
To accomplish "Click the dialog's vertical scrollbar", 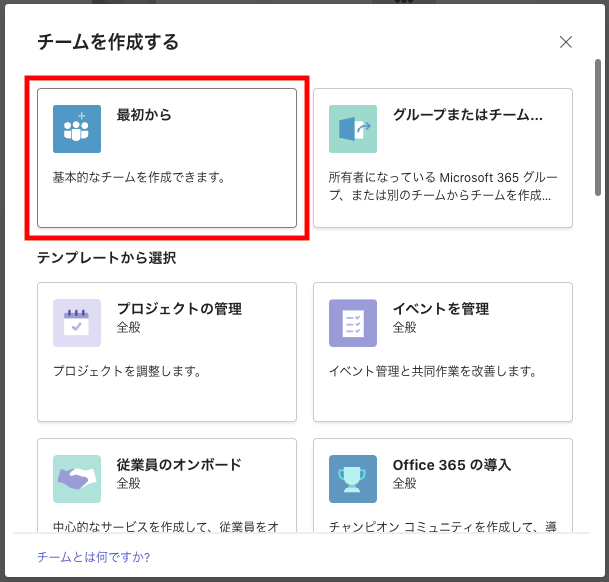I will coord(598,127).
